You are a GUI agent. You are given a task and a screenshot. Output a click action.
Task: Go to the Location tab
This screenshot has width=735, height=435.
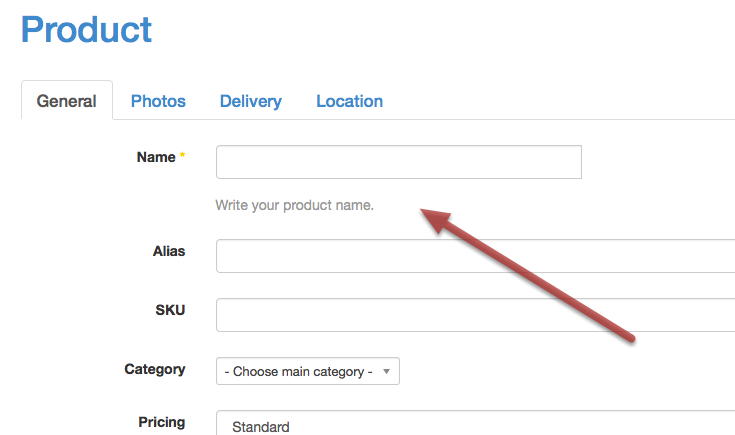(x=349, y=101)
